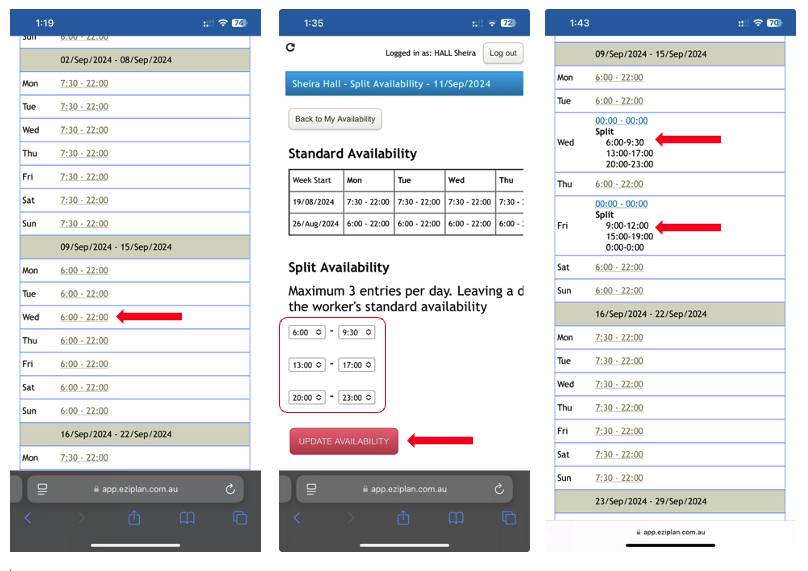Left phone: open Wed 6:00 - 22:00 link

point(84,317)
